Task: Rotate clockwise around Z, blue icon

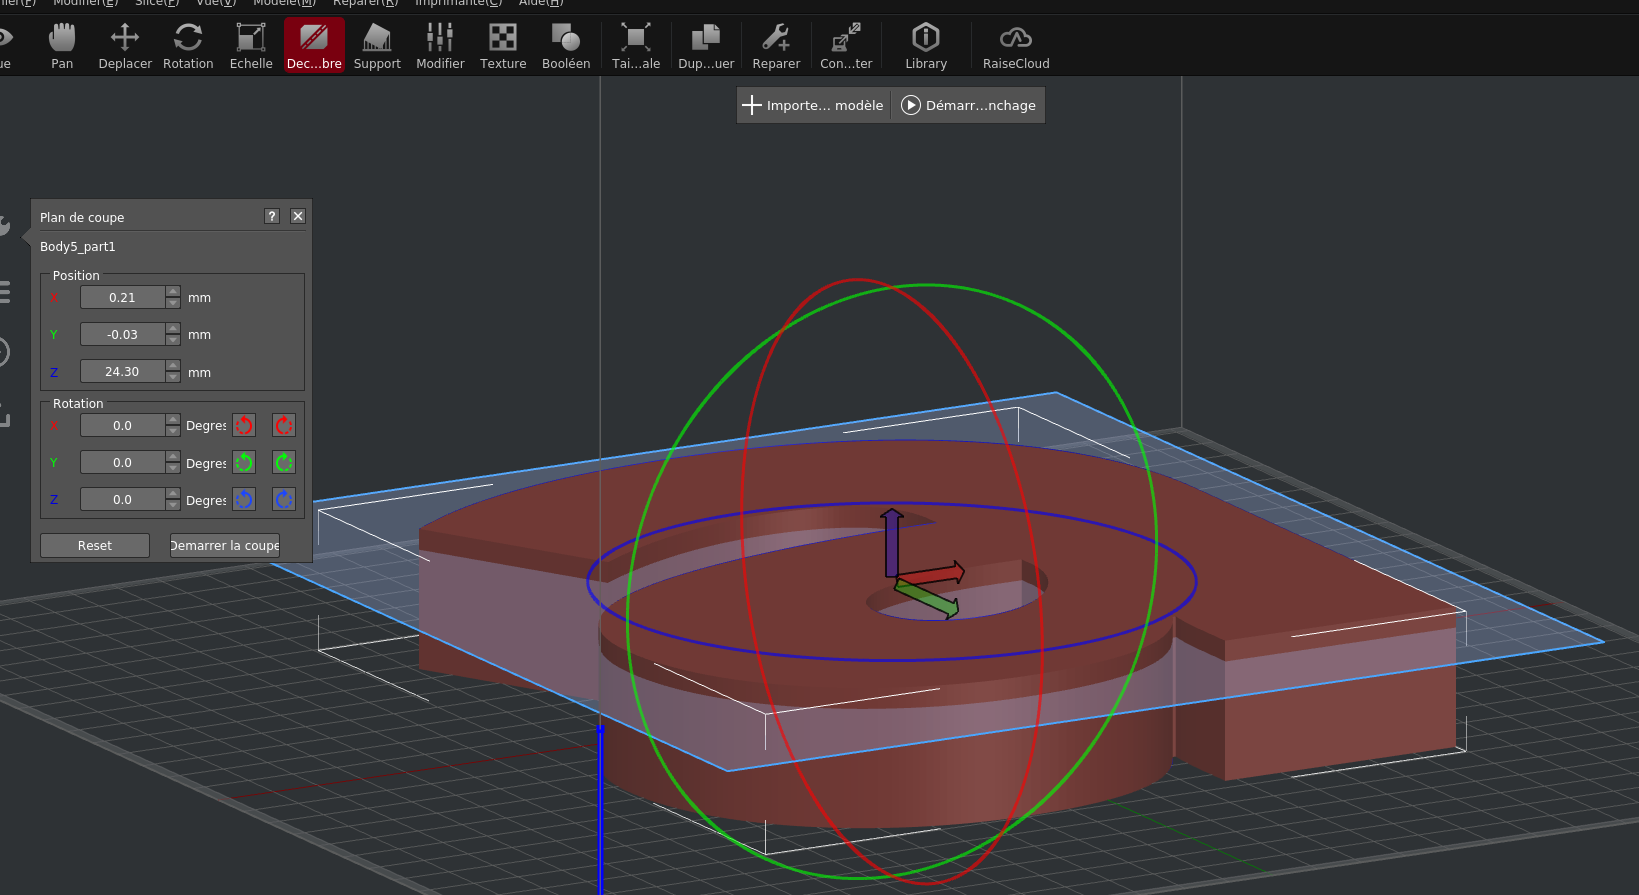Action: point(284,499)
